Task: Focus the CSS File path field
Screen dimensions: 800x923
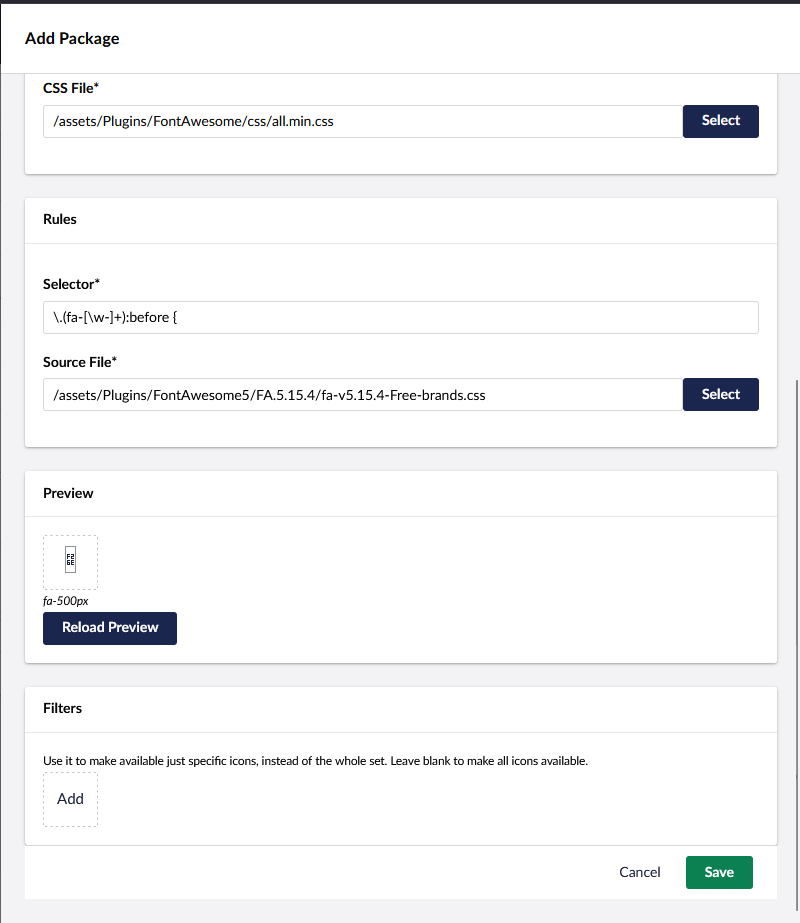Action: 362,121
